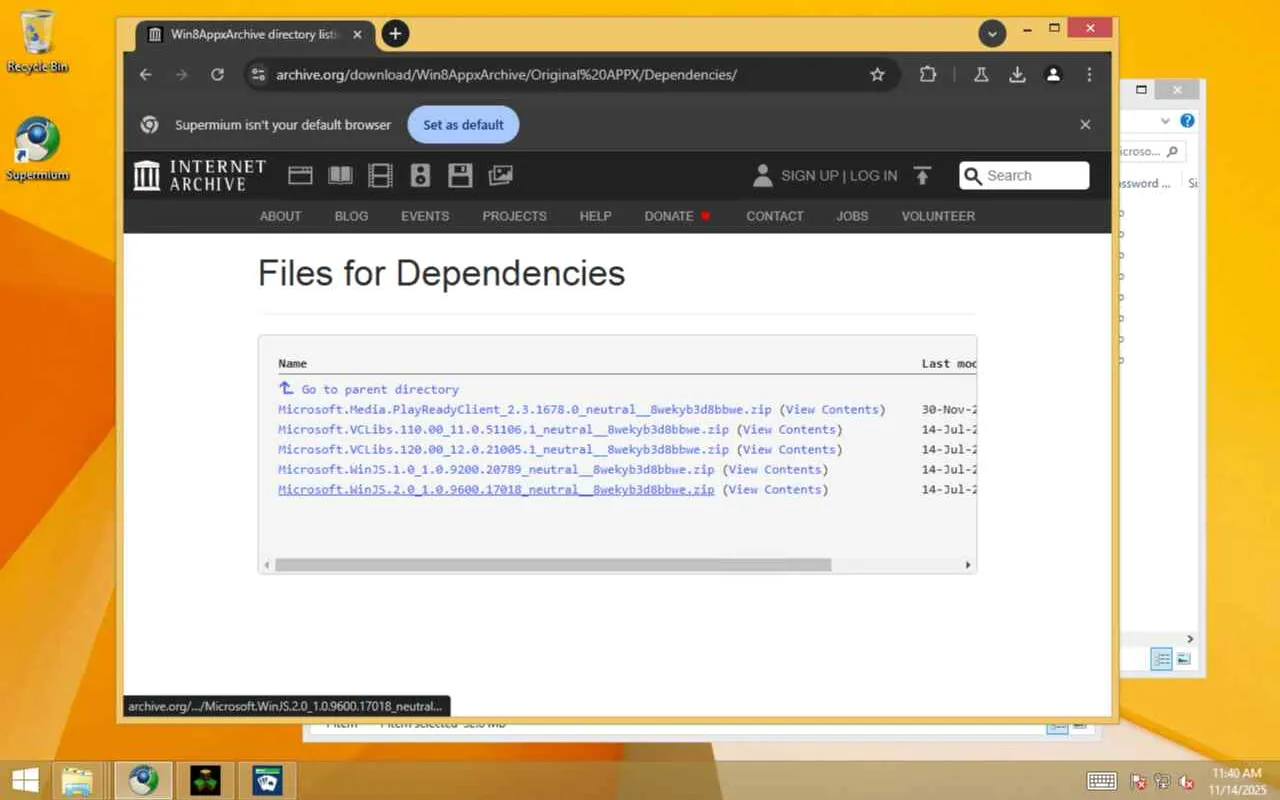Open a new browser tab
1280x800 pixels.
[x=395, y=34]
